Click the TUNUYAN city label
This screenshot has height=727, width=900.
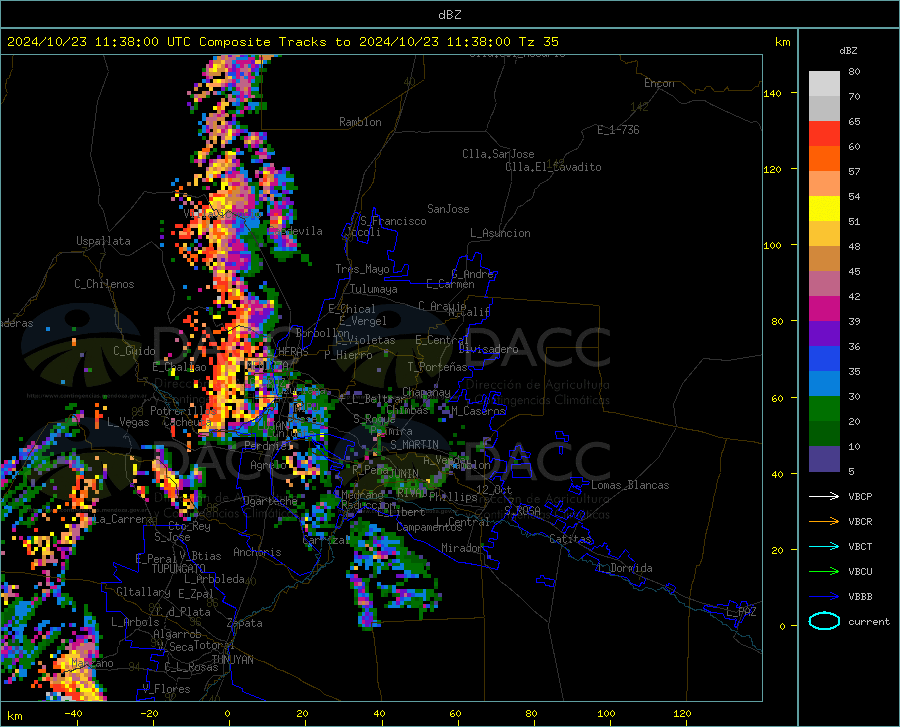(x=232, y=660)
